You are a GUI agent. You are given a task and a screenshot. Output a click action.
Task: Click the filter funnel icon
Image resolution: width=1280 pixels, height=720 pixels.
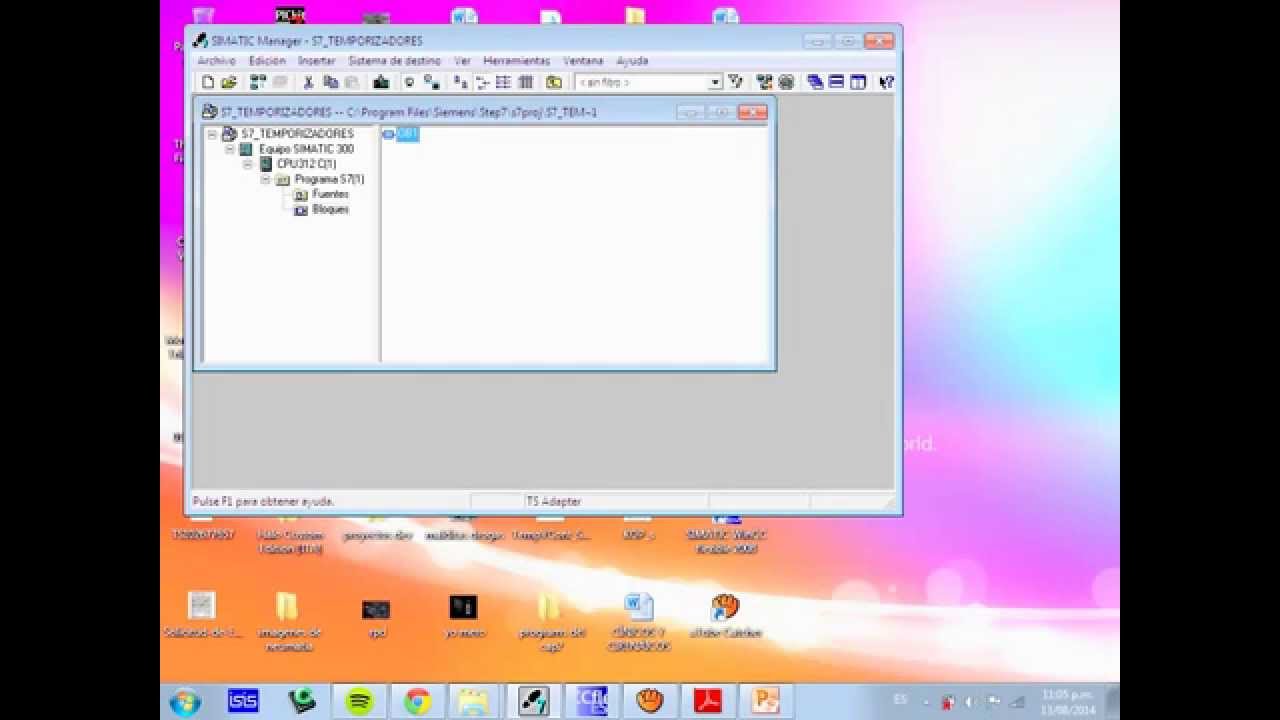tap(735, 82)
